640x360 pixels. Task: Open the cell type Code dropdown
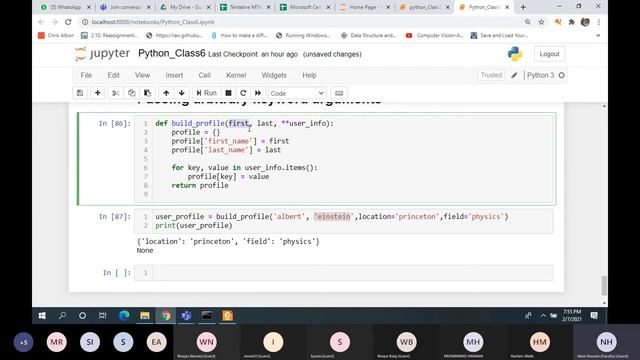pyautogui.click(x=297, y=93)
